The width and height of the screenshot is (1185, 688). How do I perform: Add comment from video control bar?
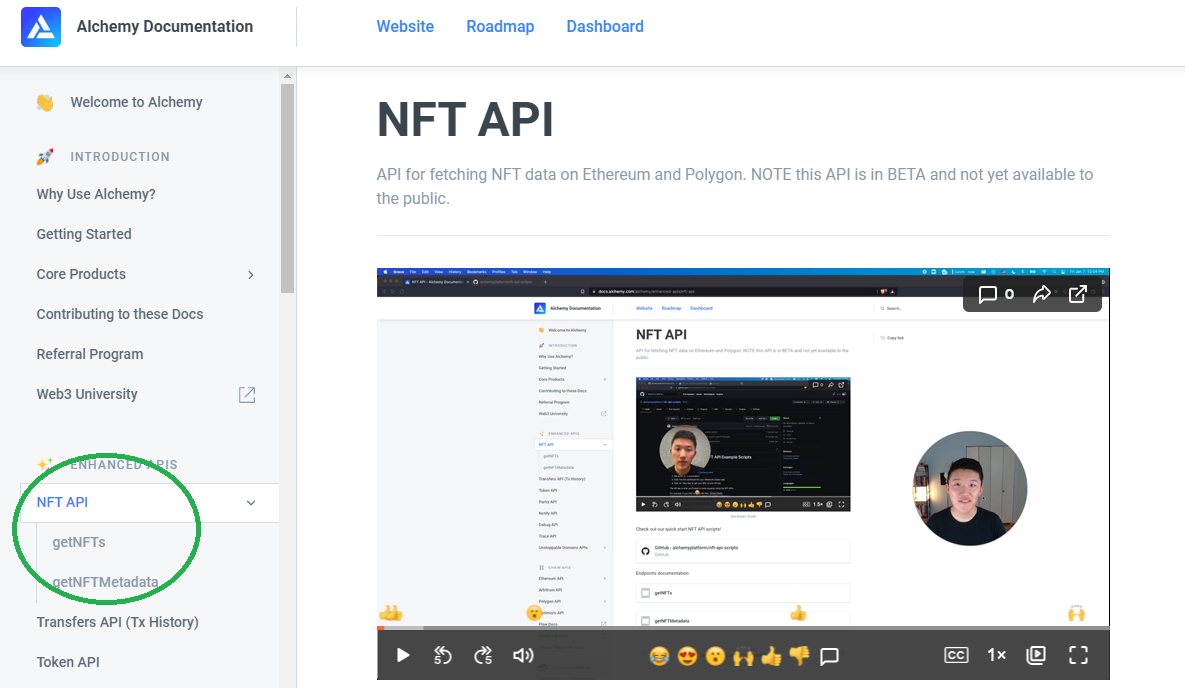[x=830, y=656]
